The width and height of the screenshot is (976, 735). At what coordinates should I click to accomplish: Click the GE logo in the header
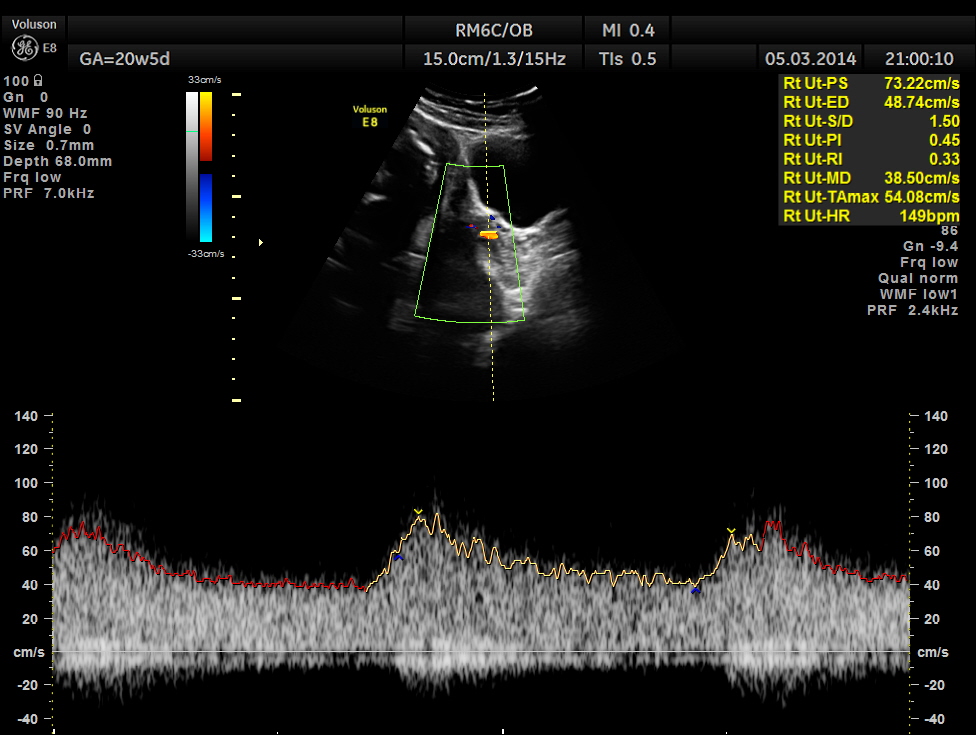click(x=25, y=47)
